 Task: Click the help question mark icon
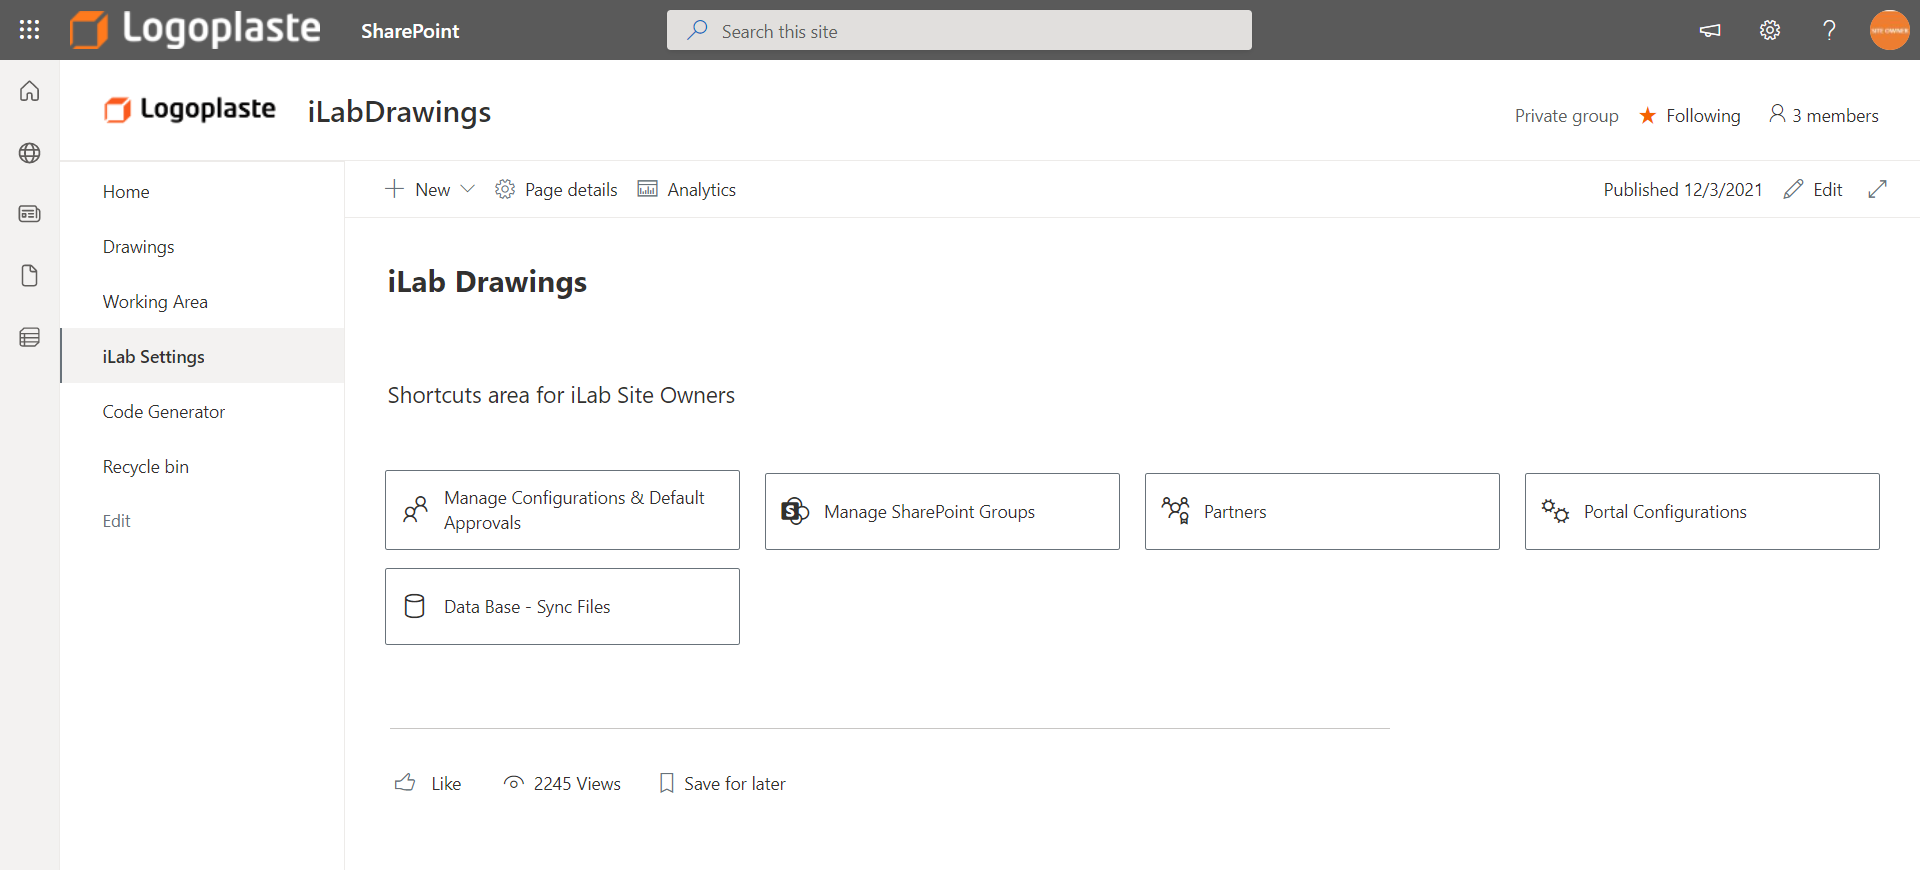click(1829, 30)
